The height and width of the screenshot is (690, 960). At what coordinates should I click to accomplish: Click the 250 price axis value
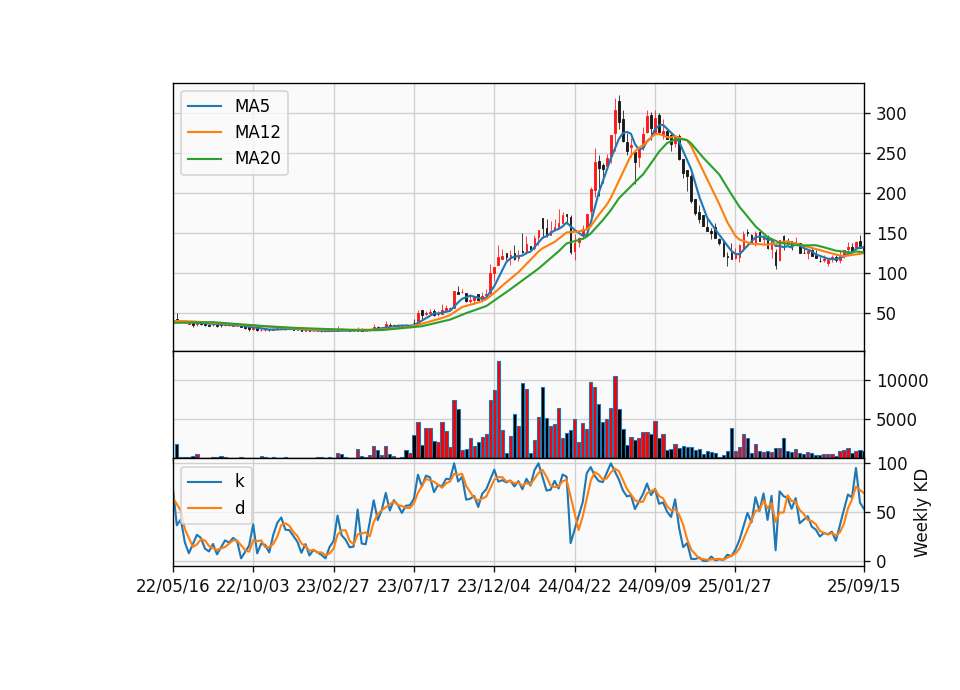pyautogui.click(x=891, y=154)
